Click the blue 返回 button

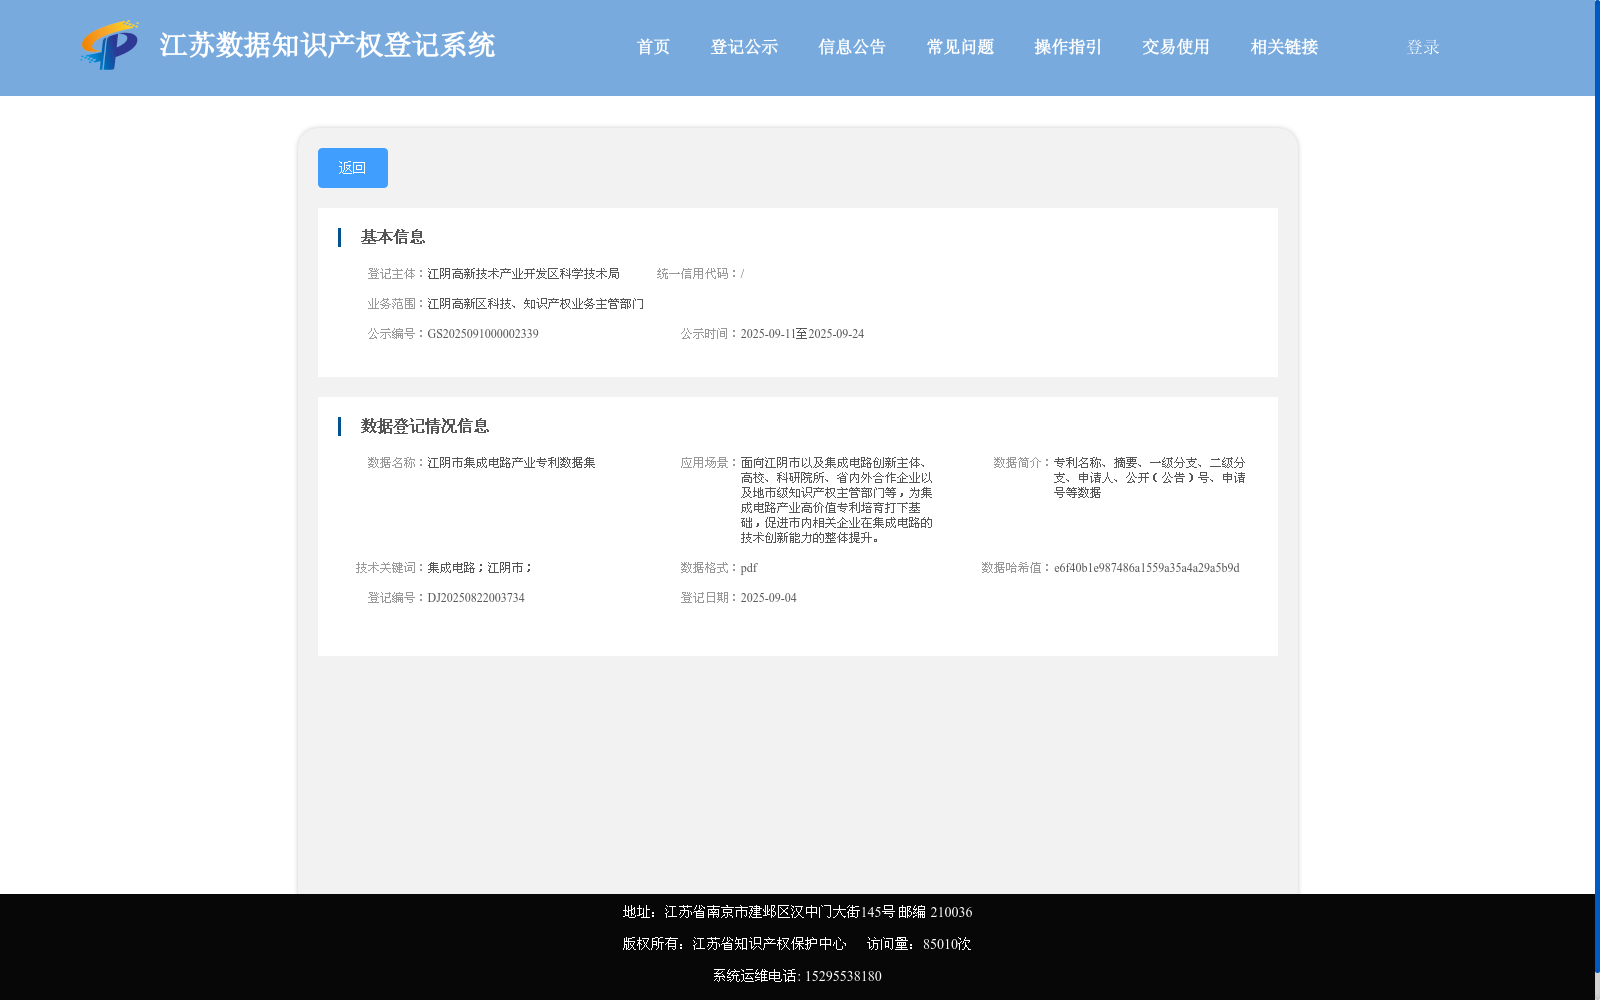coord(353,168)
